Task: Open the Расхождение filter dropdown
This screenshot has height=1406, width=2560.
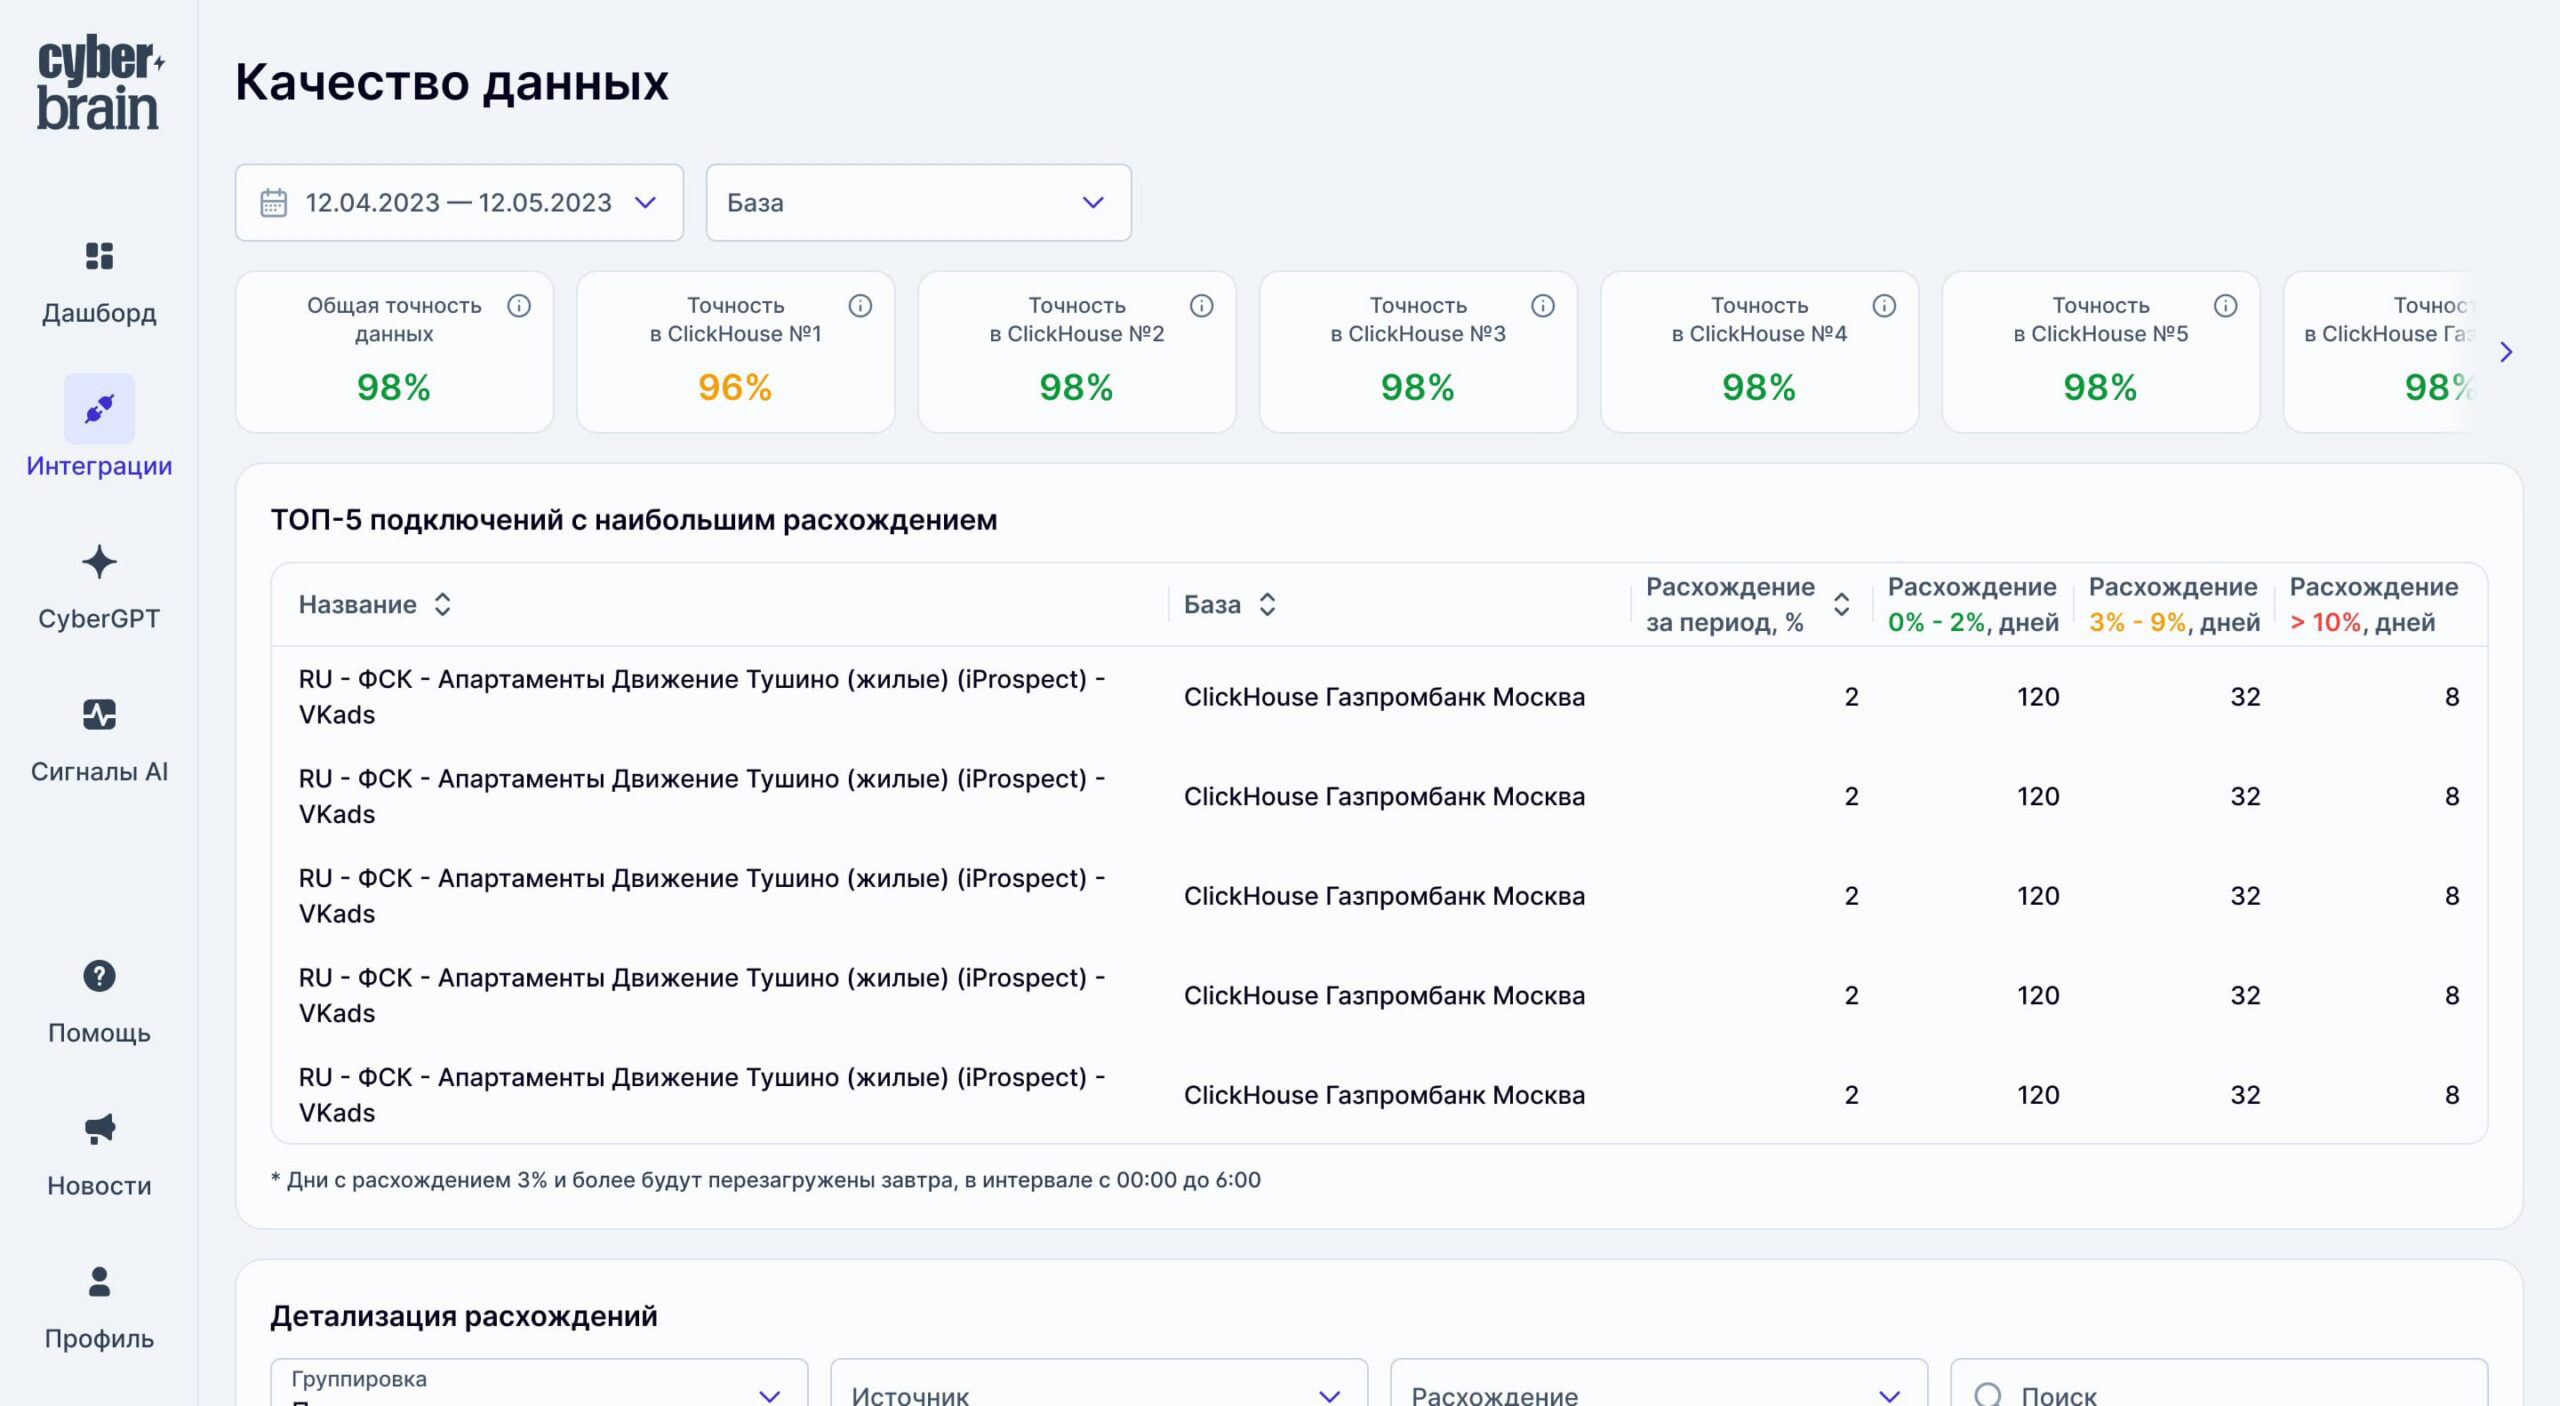Action: 1658,1392
